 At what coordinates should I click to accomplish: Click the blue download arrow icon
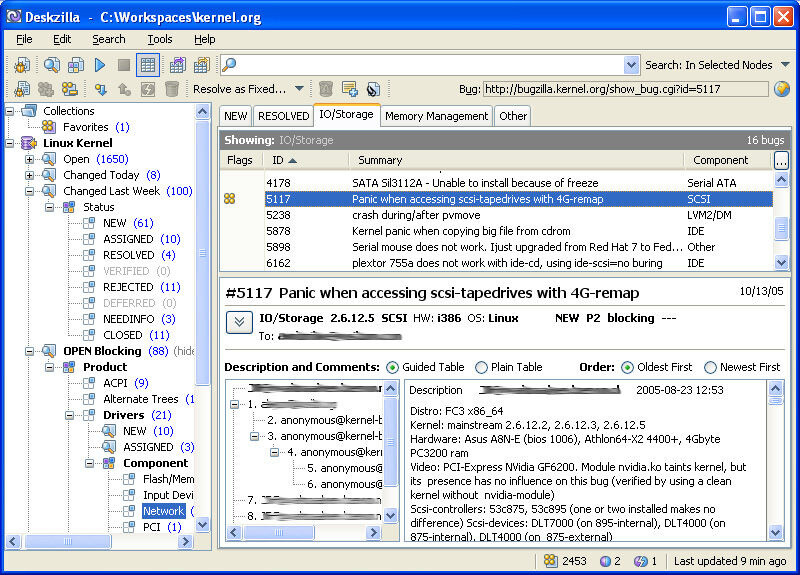(100, 89)
